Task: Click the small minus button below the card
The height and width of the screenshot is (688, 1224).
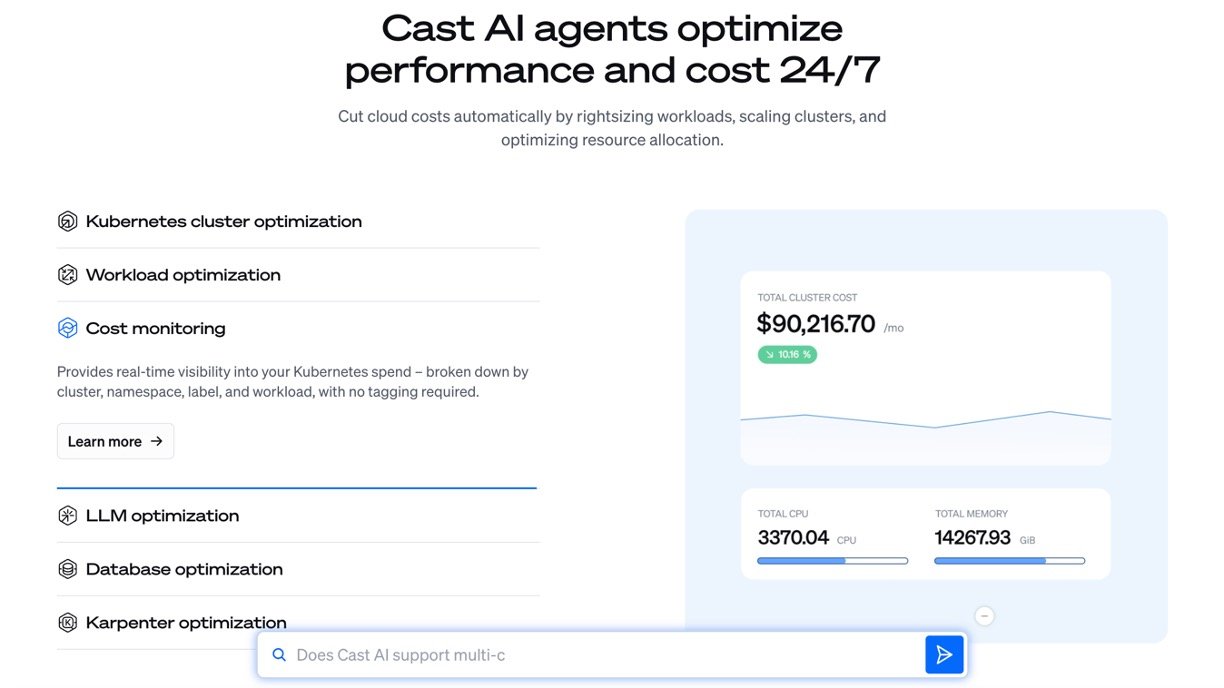Action: 984,616
